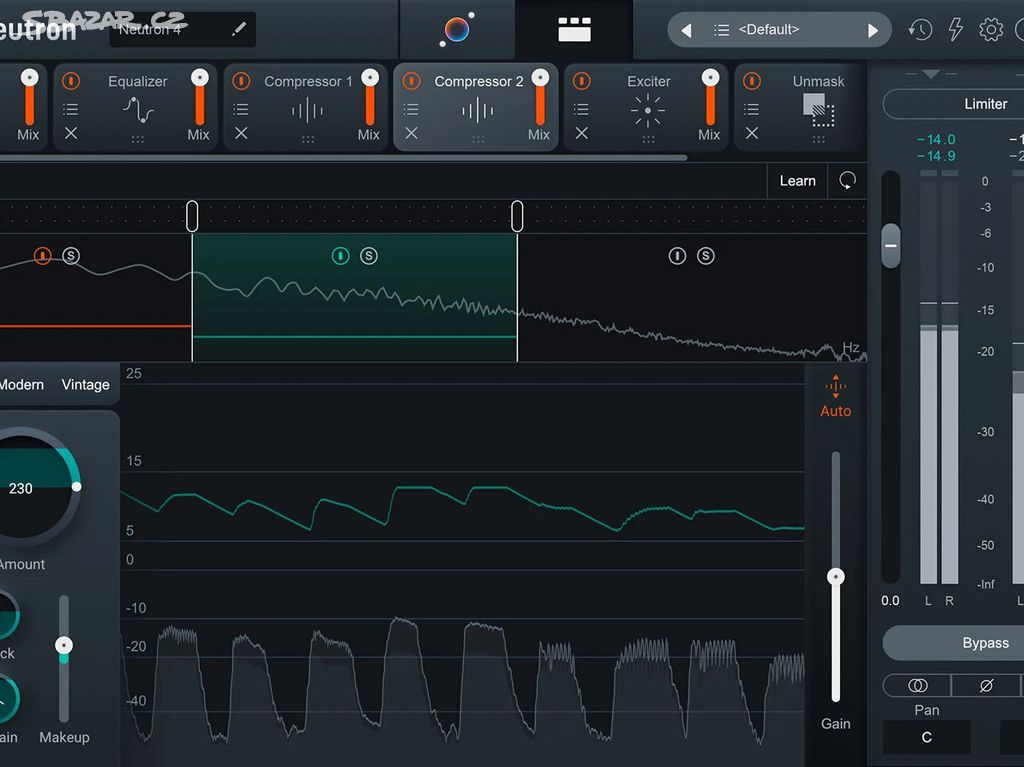Viewport: 1024px width, 767px height.
Task: Select the Equalizer module title
Action: 138,81
